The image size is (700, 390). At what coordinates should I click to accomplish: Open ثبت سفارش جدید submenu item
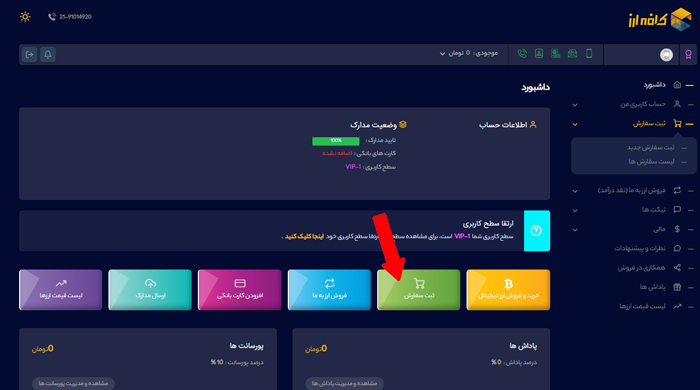point(650,147)
